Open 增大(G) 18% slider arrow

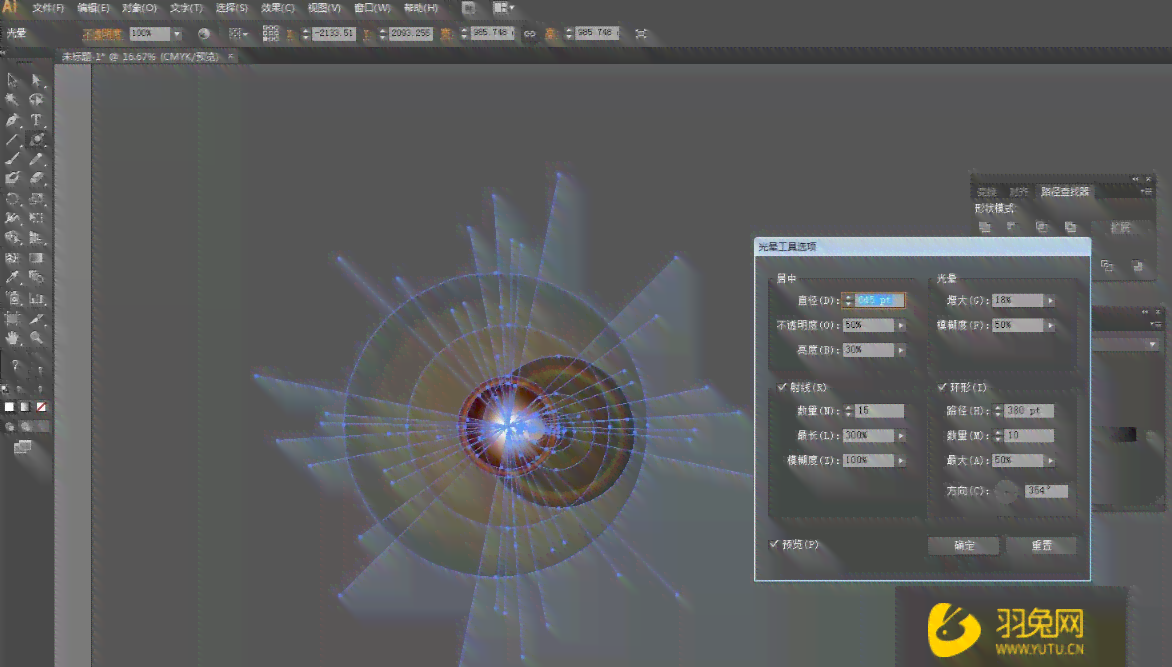pyautogui.click(x=1050, y=301)
